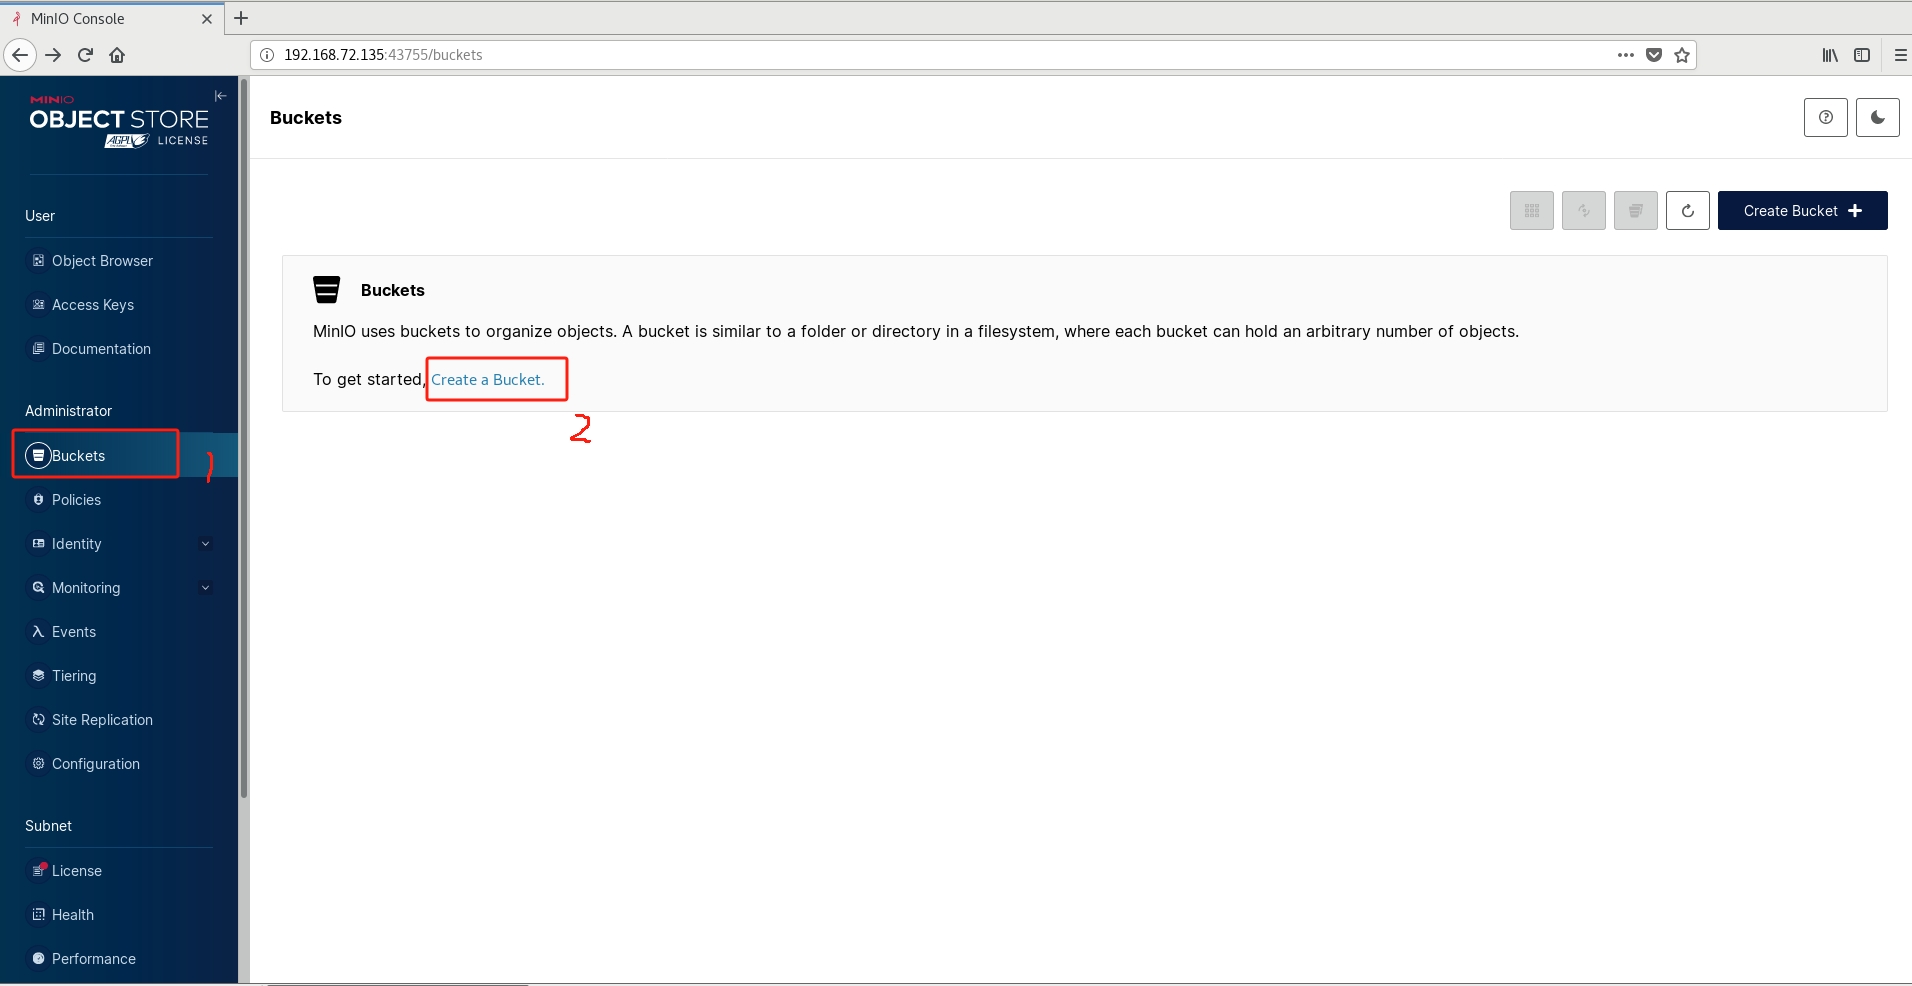Click the Events lambda icon

(38, 632)
